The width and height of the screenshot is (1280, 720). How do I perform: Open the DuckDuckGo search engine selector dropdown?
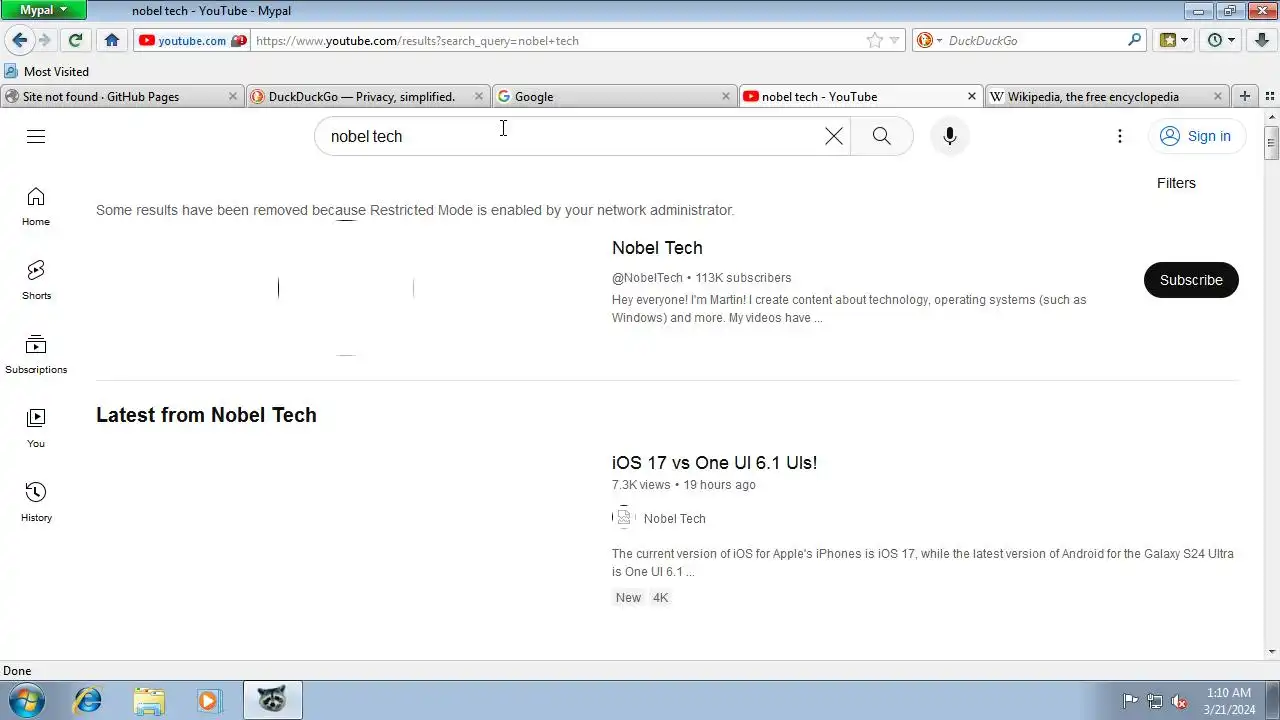pos(927,40)
